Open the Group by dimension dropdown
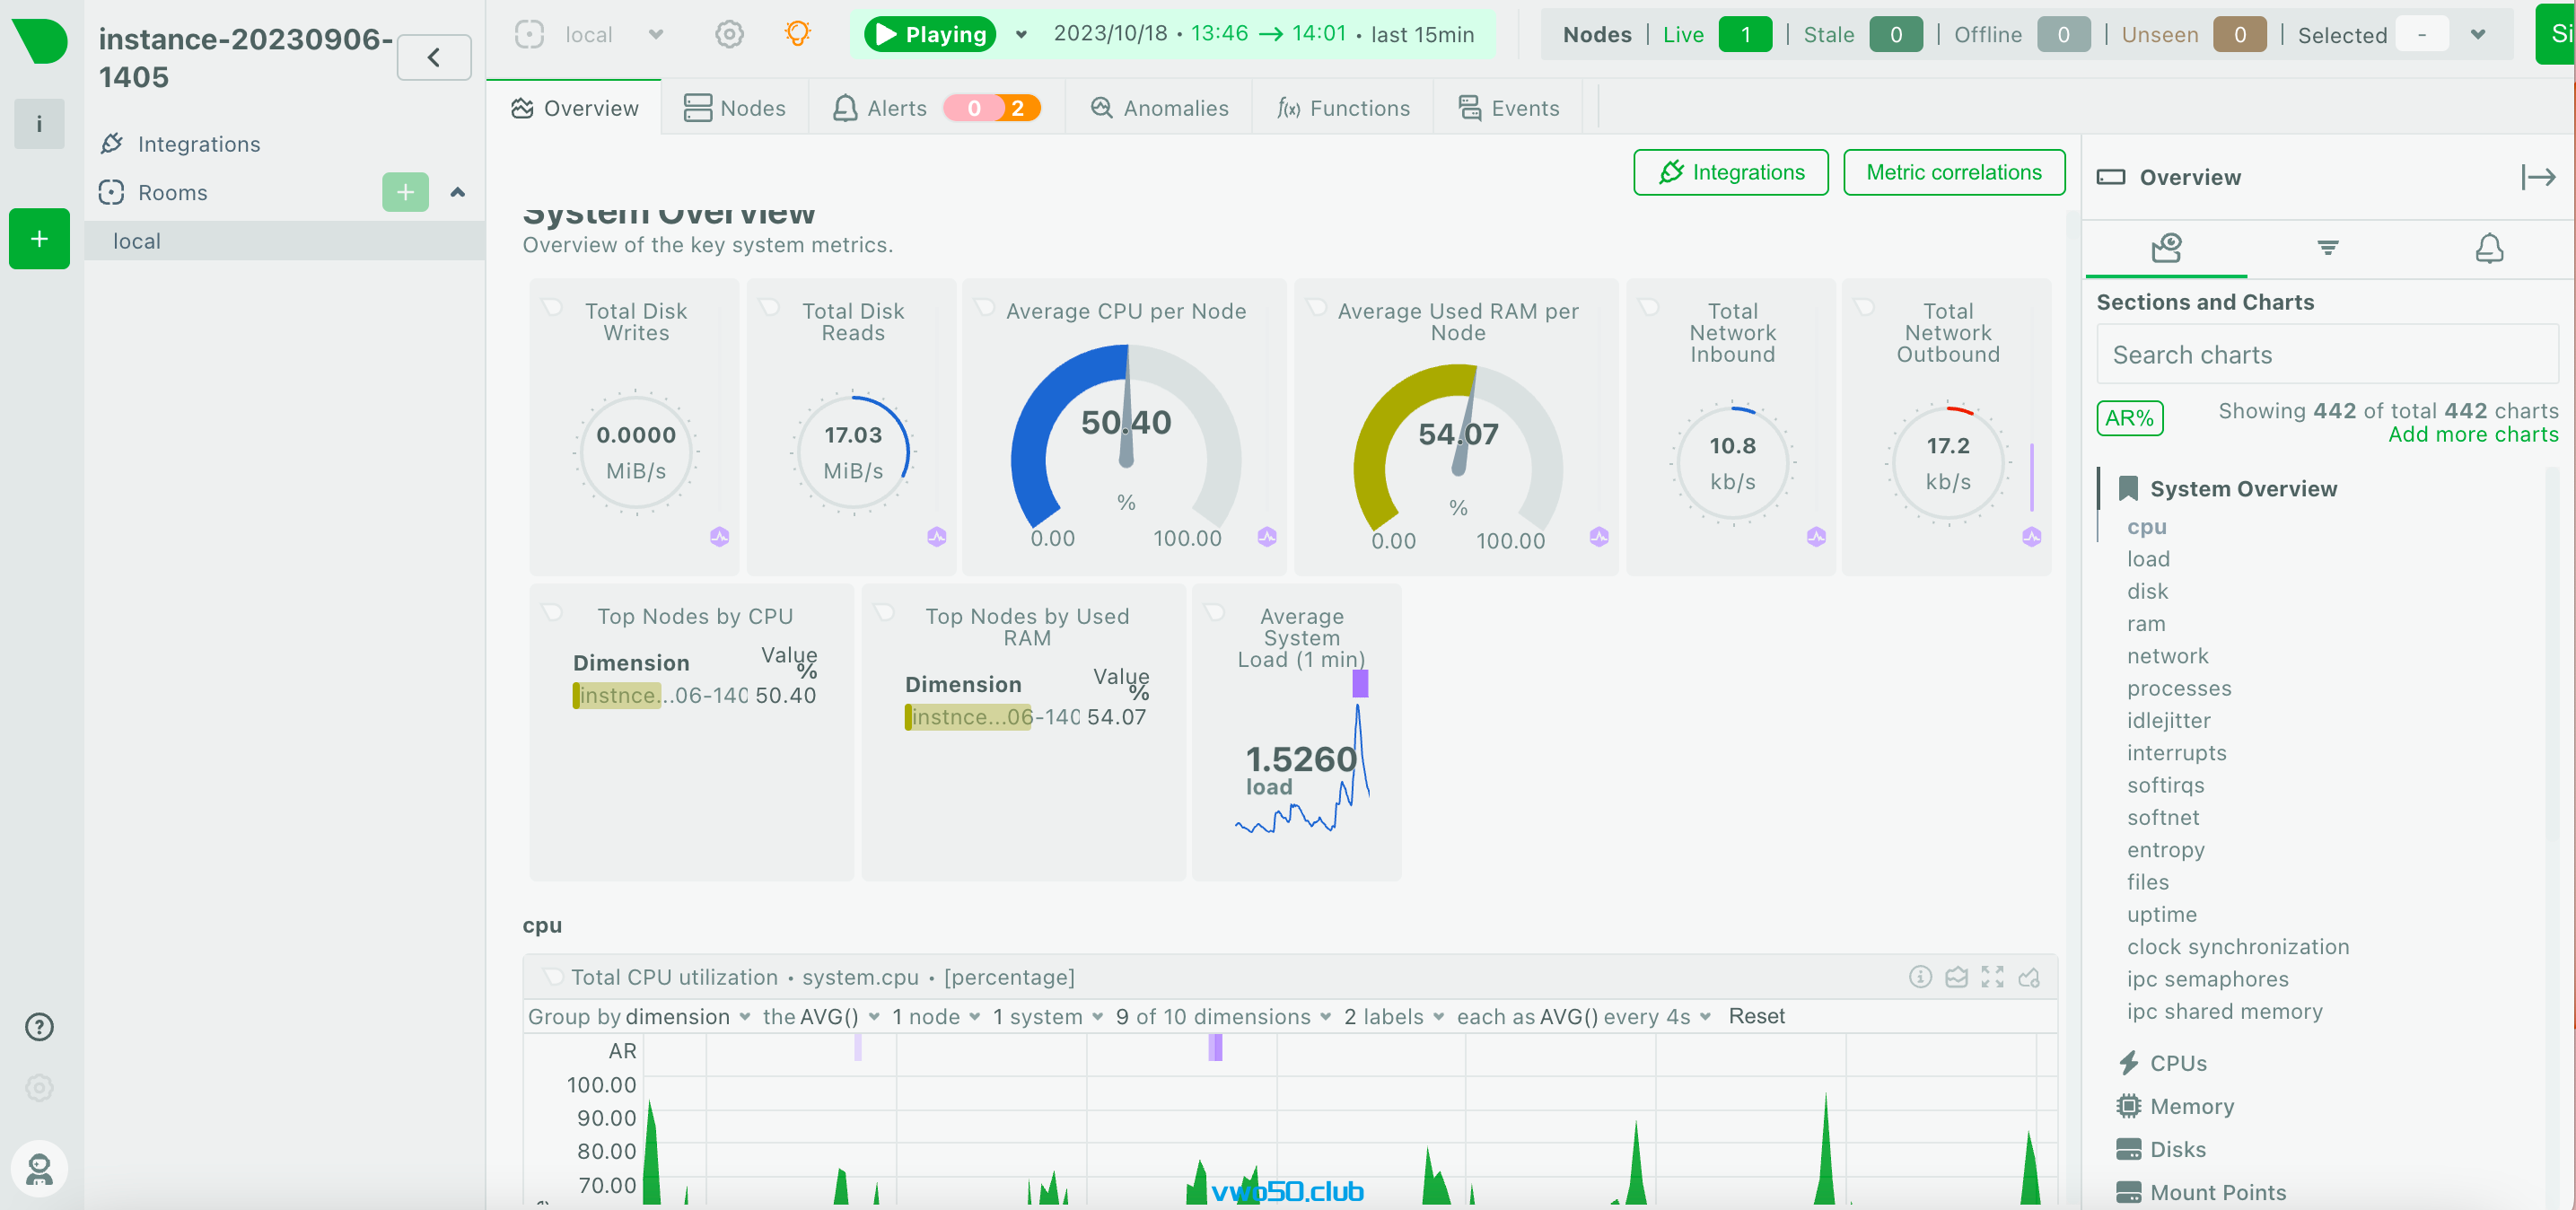This screenshot has height=1210, width=2576. tap(688, 1016)
